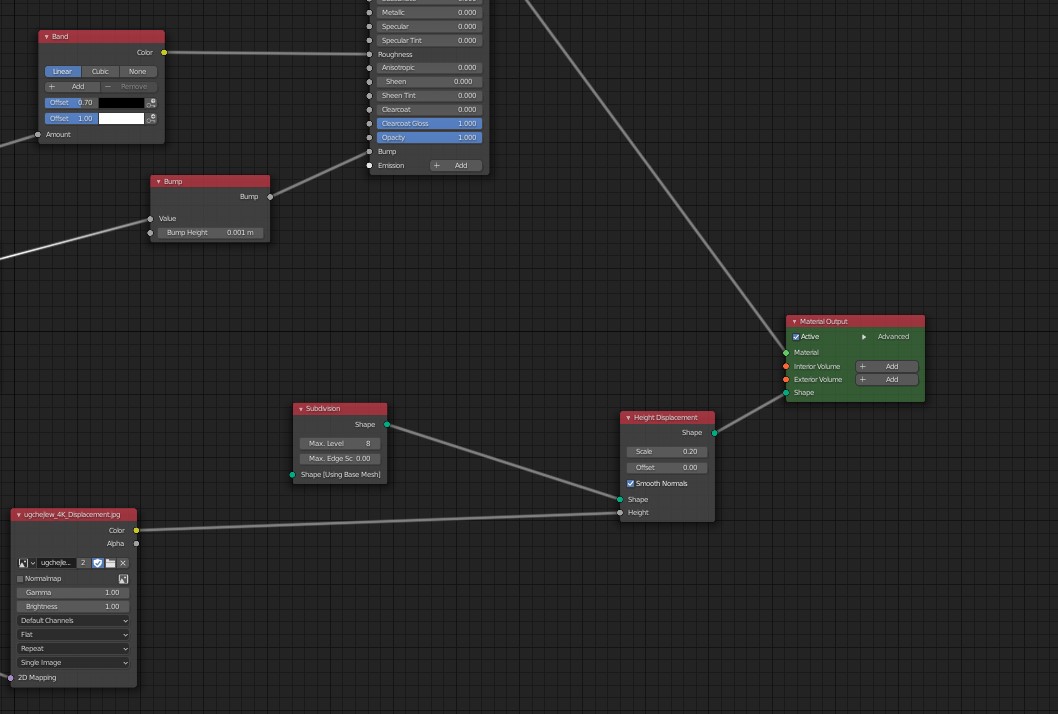1058x714 pixels.
Task: Click the fake user shield icon
Action: point(98,563)
